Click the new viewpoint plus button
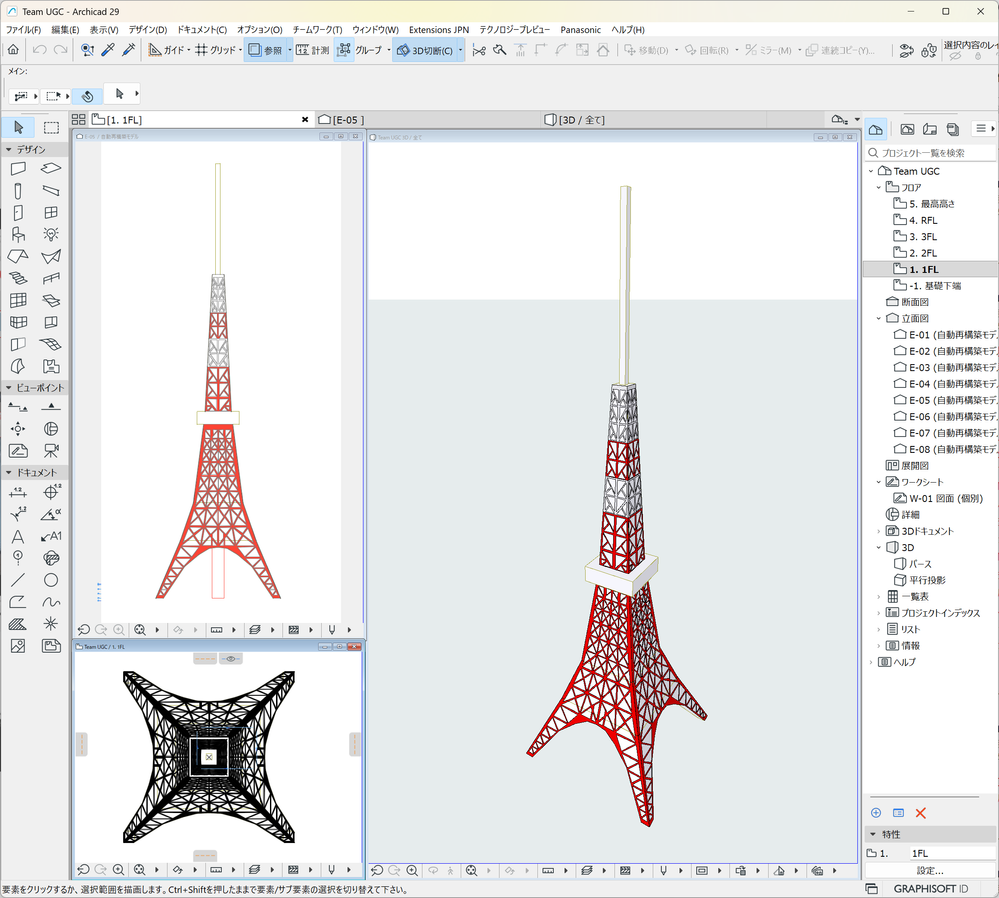Image resolution: width=999 pixels, height=898 pixels. point(876,813)
